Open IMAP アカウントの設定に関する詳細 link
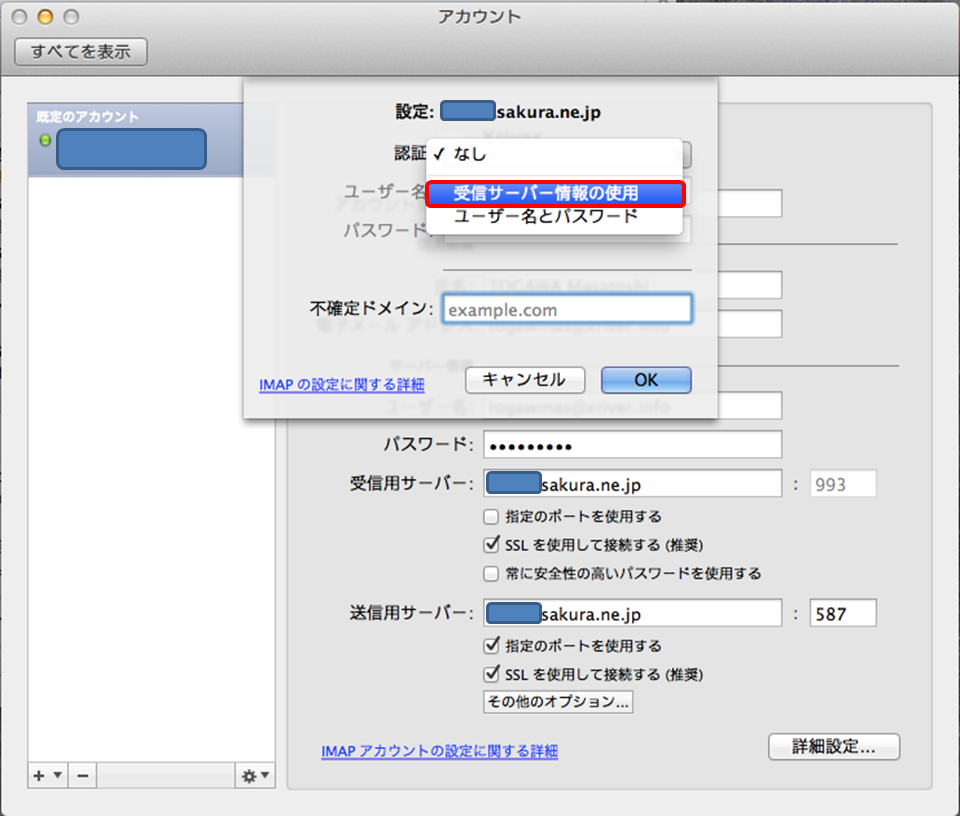The height and width of the screenshot is (816, 960). [x=439, y=751]
